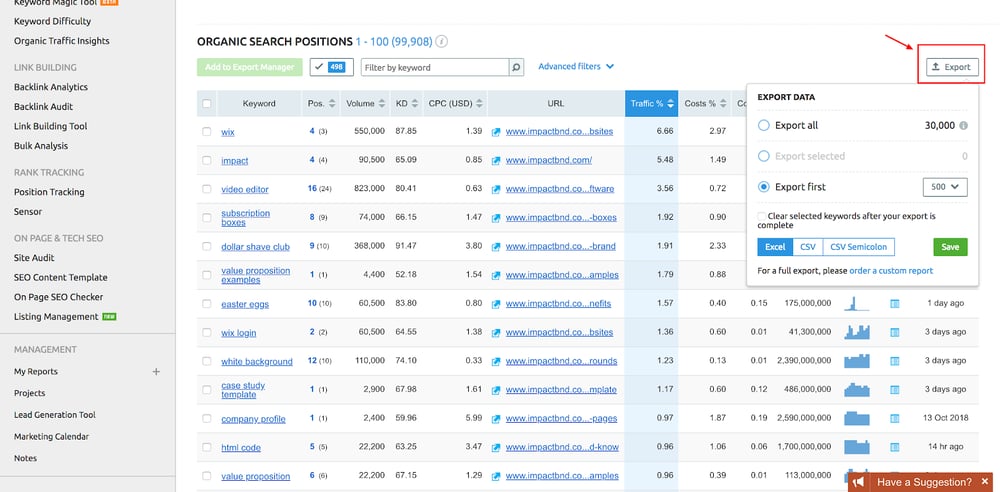Viewport: 1000px width, 492px height.
Task: Click megaphone icon in suggestion banner
Action: [x=859, y=482]
